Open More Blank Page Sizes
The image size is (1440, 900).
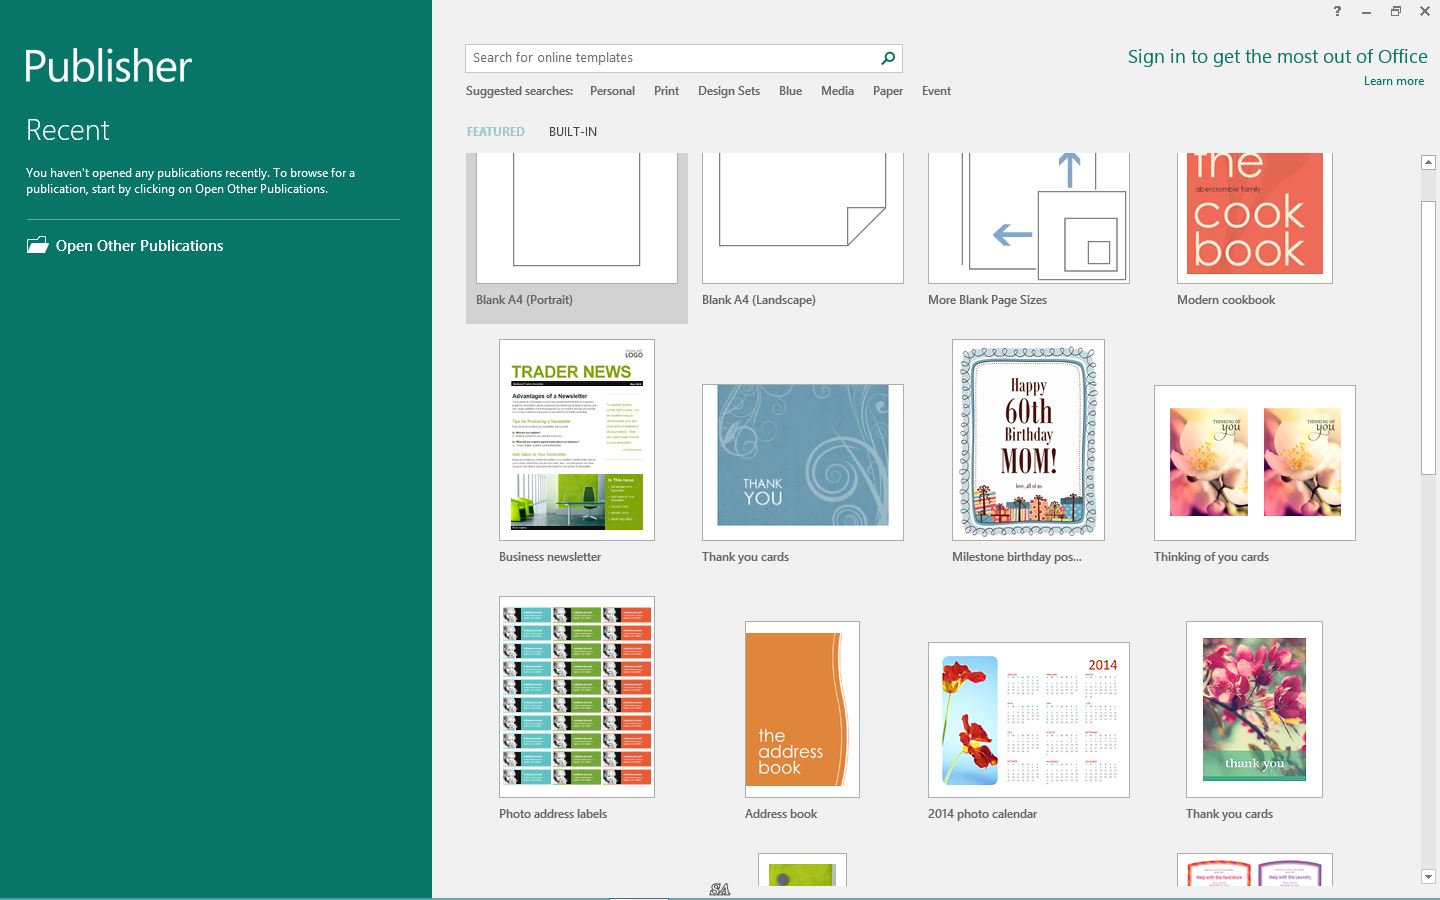pyautogui.click(x=1028, y=218)
